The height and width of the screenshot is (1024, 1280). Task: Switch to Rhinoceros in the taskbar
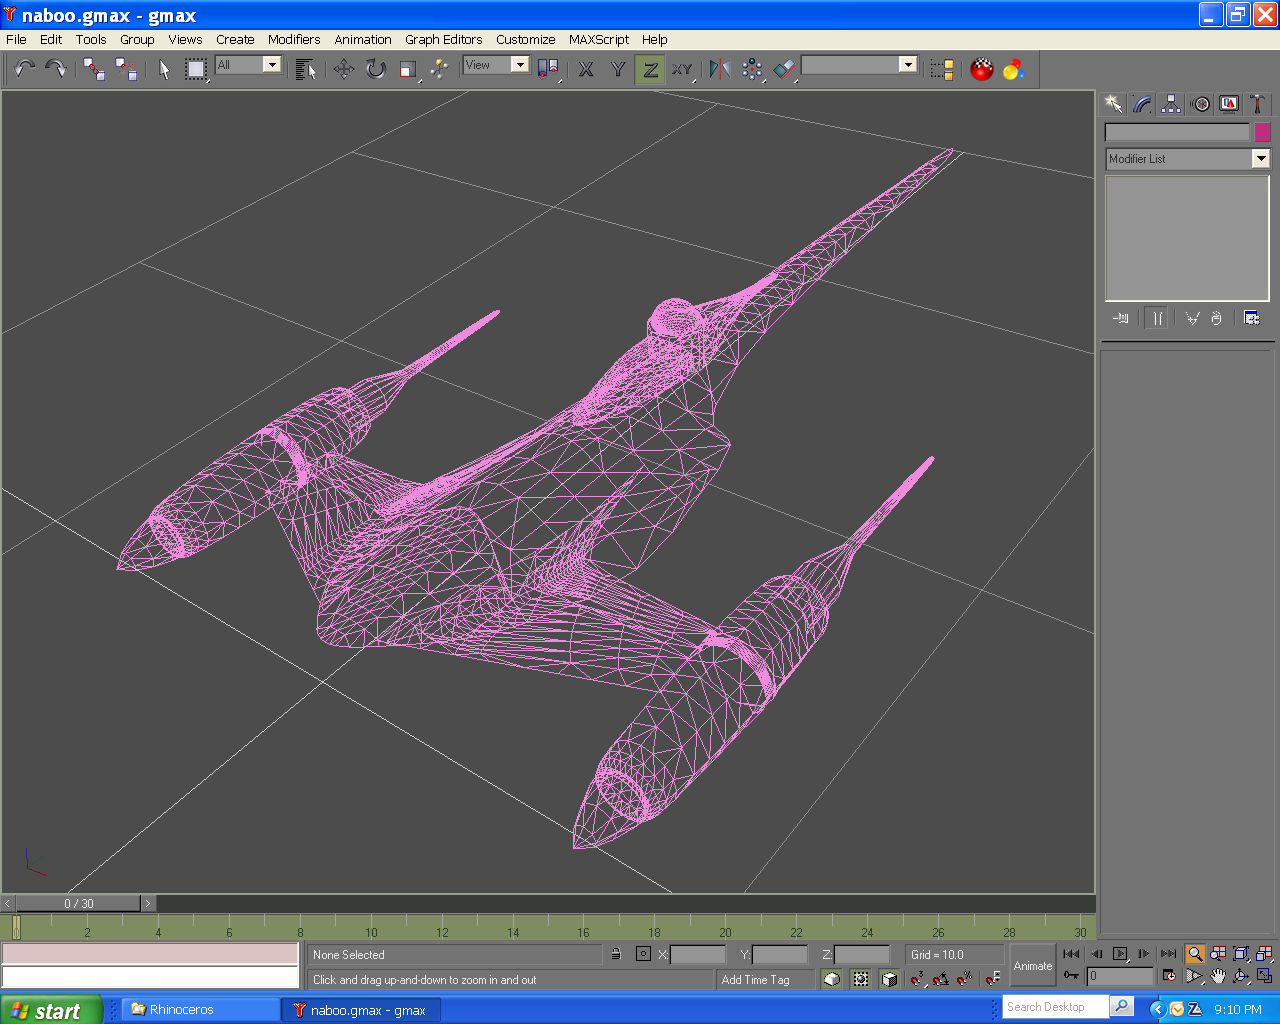point(200,1009)
